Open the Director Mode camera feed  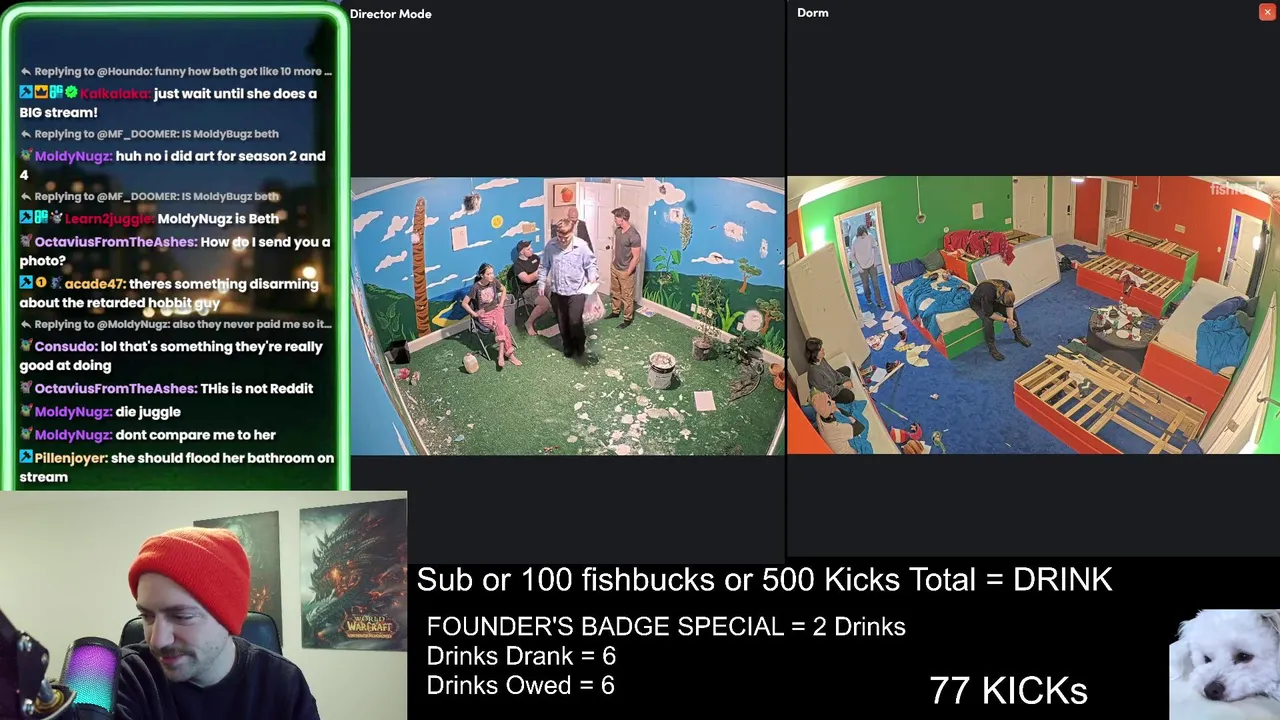click(x=567, y=316)
